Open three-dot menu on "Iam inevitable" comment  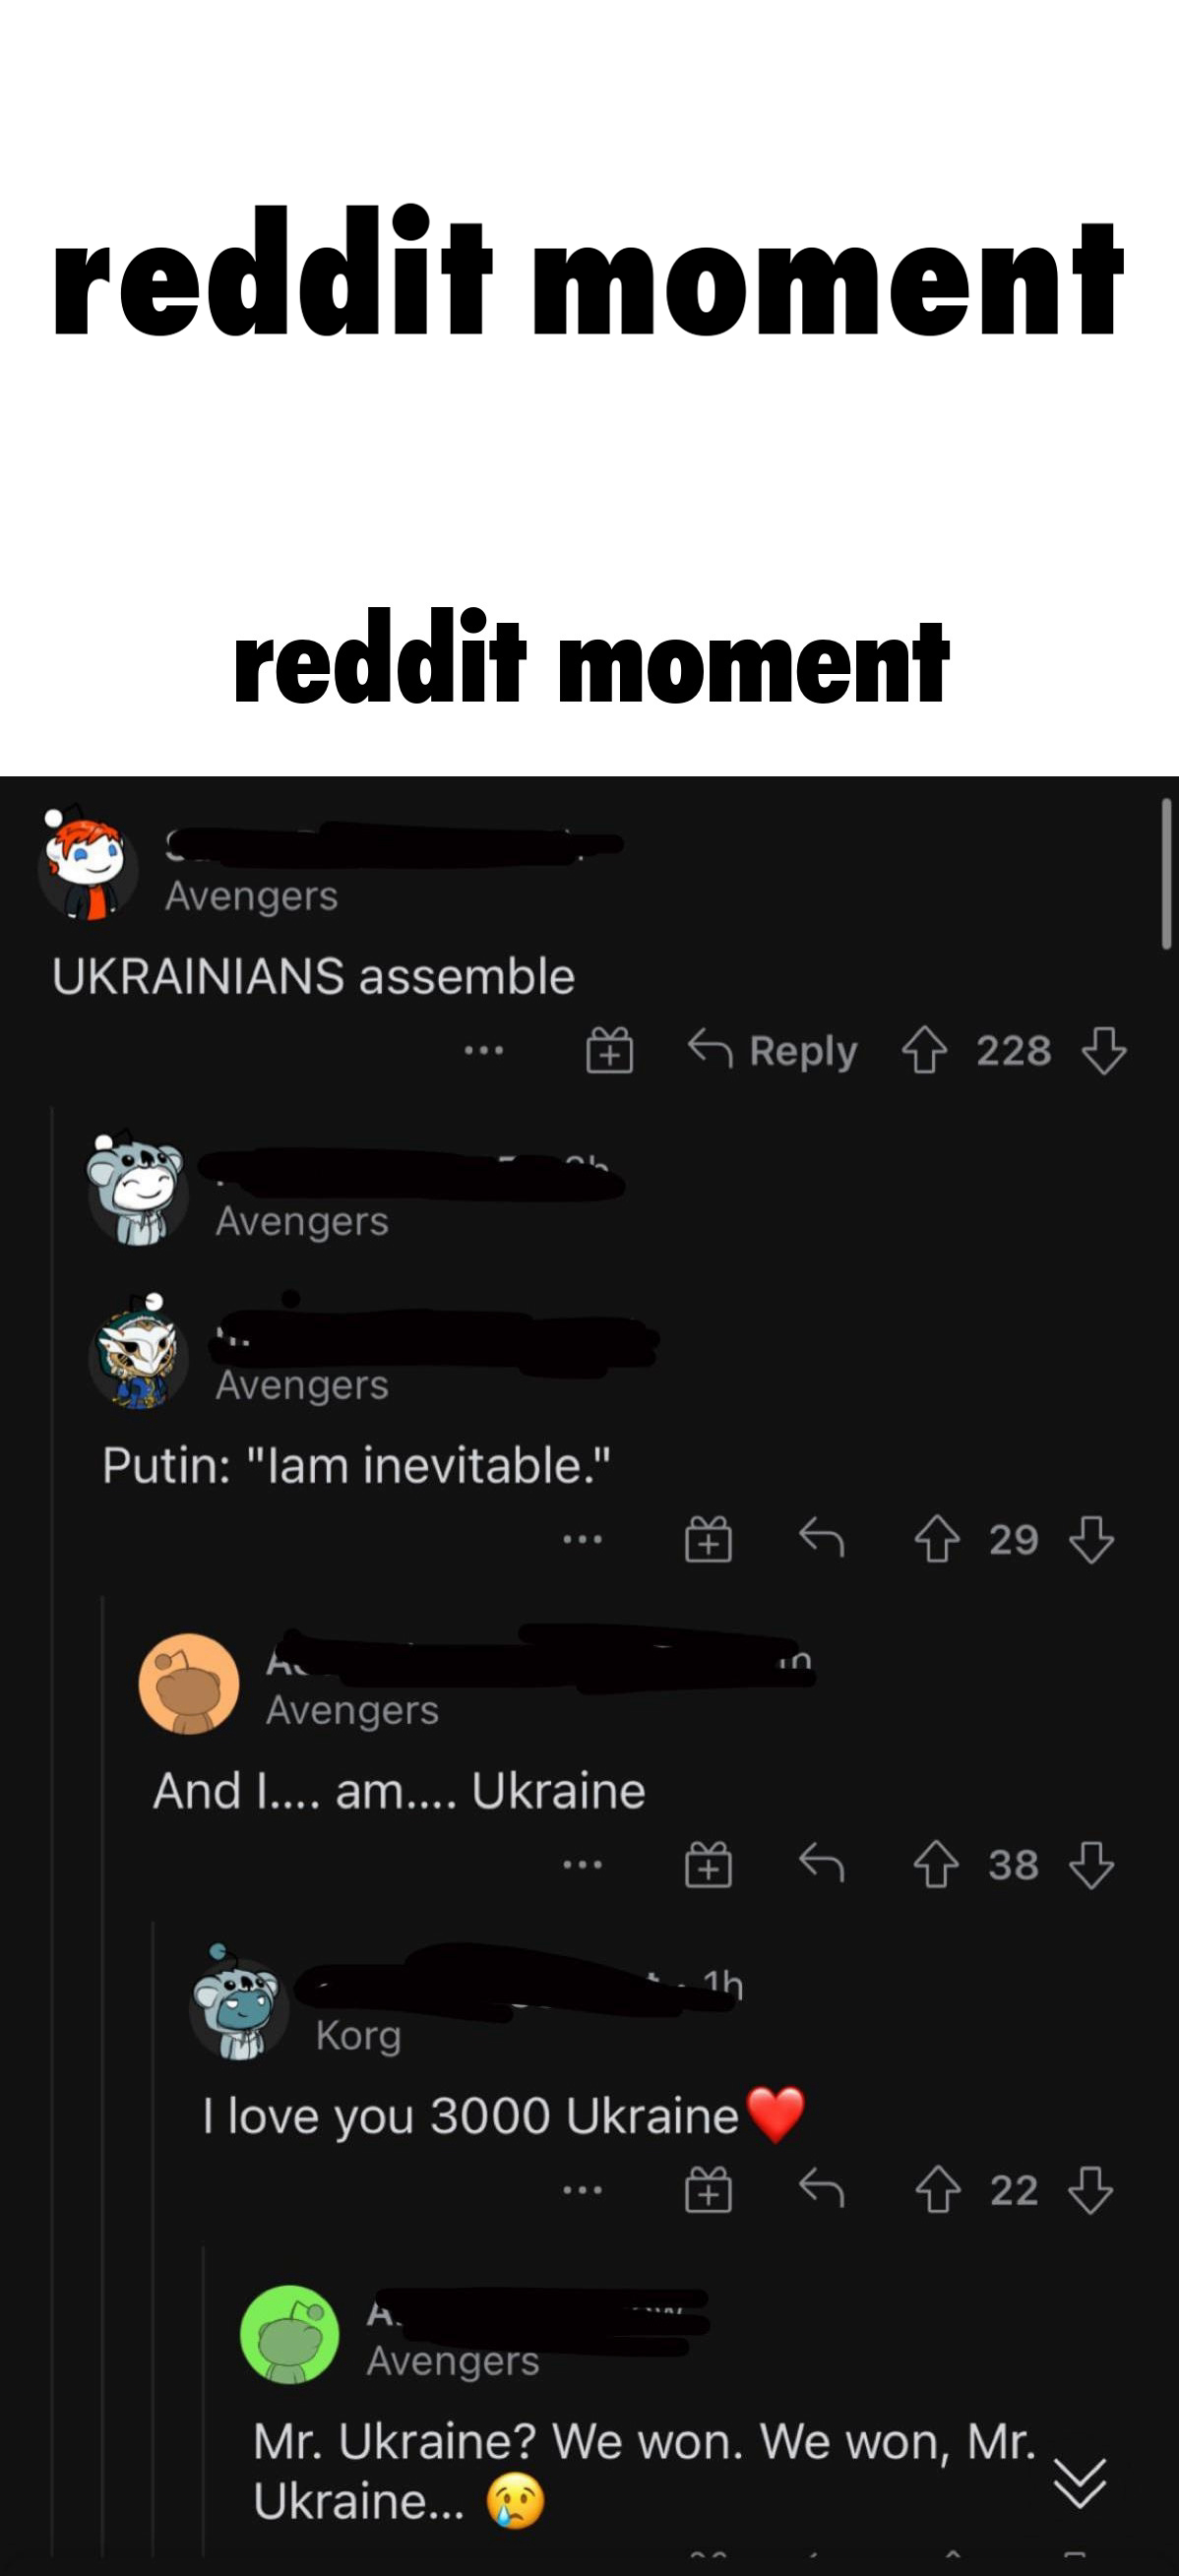click(582, 1540)
